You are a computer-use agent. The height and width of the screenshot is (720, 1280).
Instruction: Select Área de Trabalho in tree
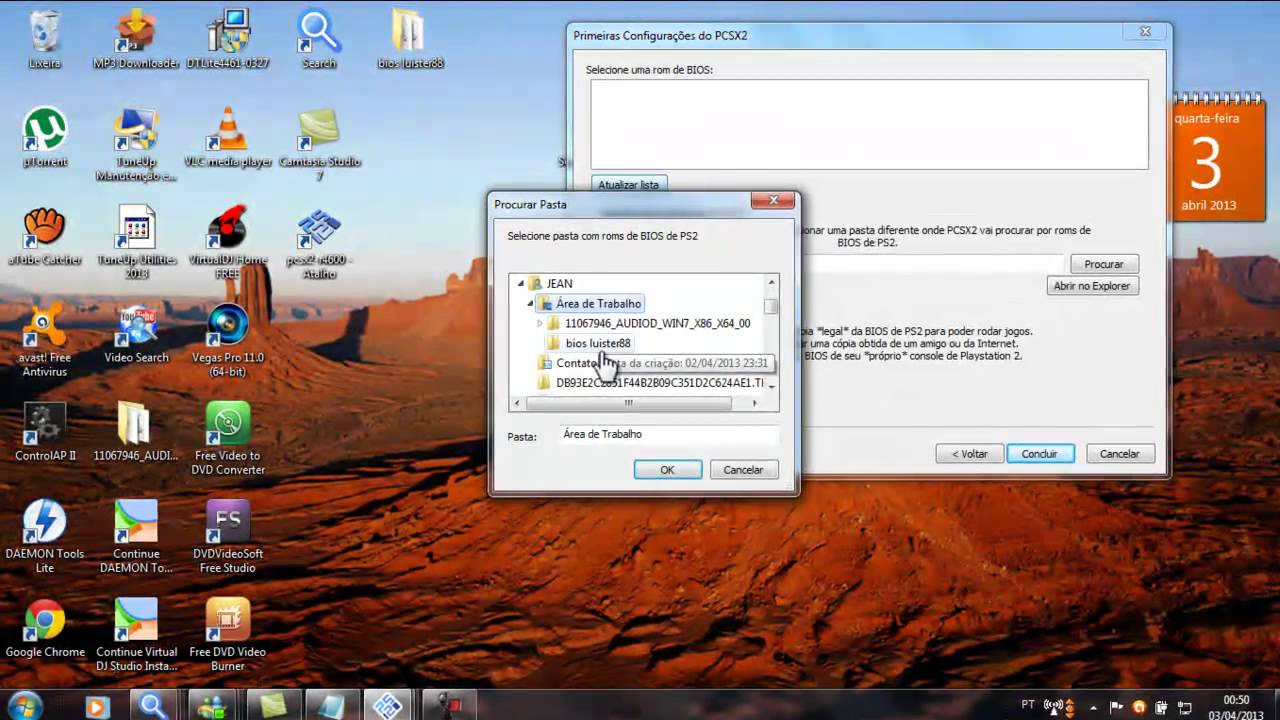click(x=598, y=303)
